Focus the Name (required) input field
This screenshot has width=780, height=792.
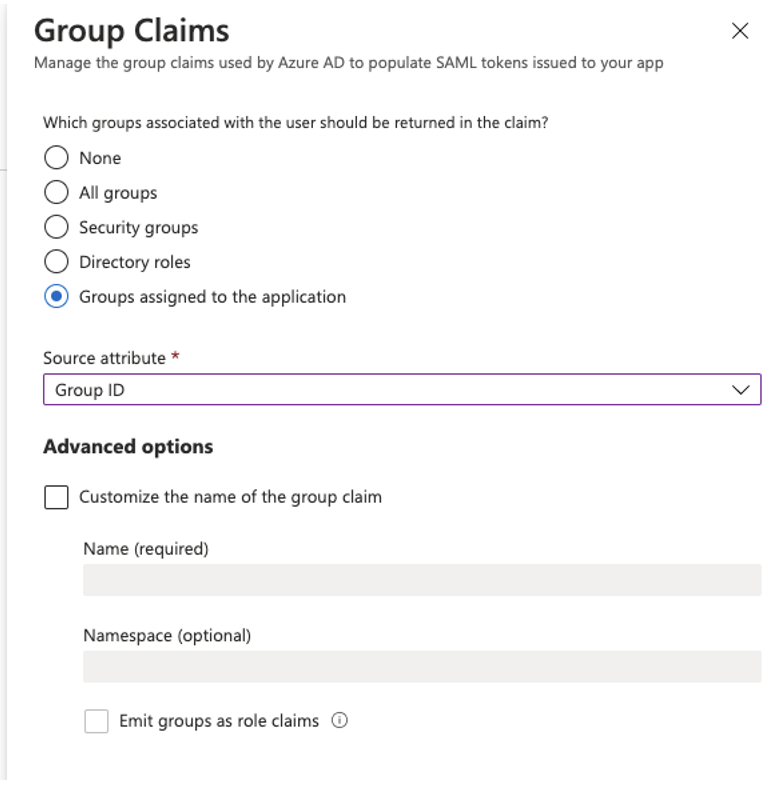pyautogui.click(x=422, y=580)
